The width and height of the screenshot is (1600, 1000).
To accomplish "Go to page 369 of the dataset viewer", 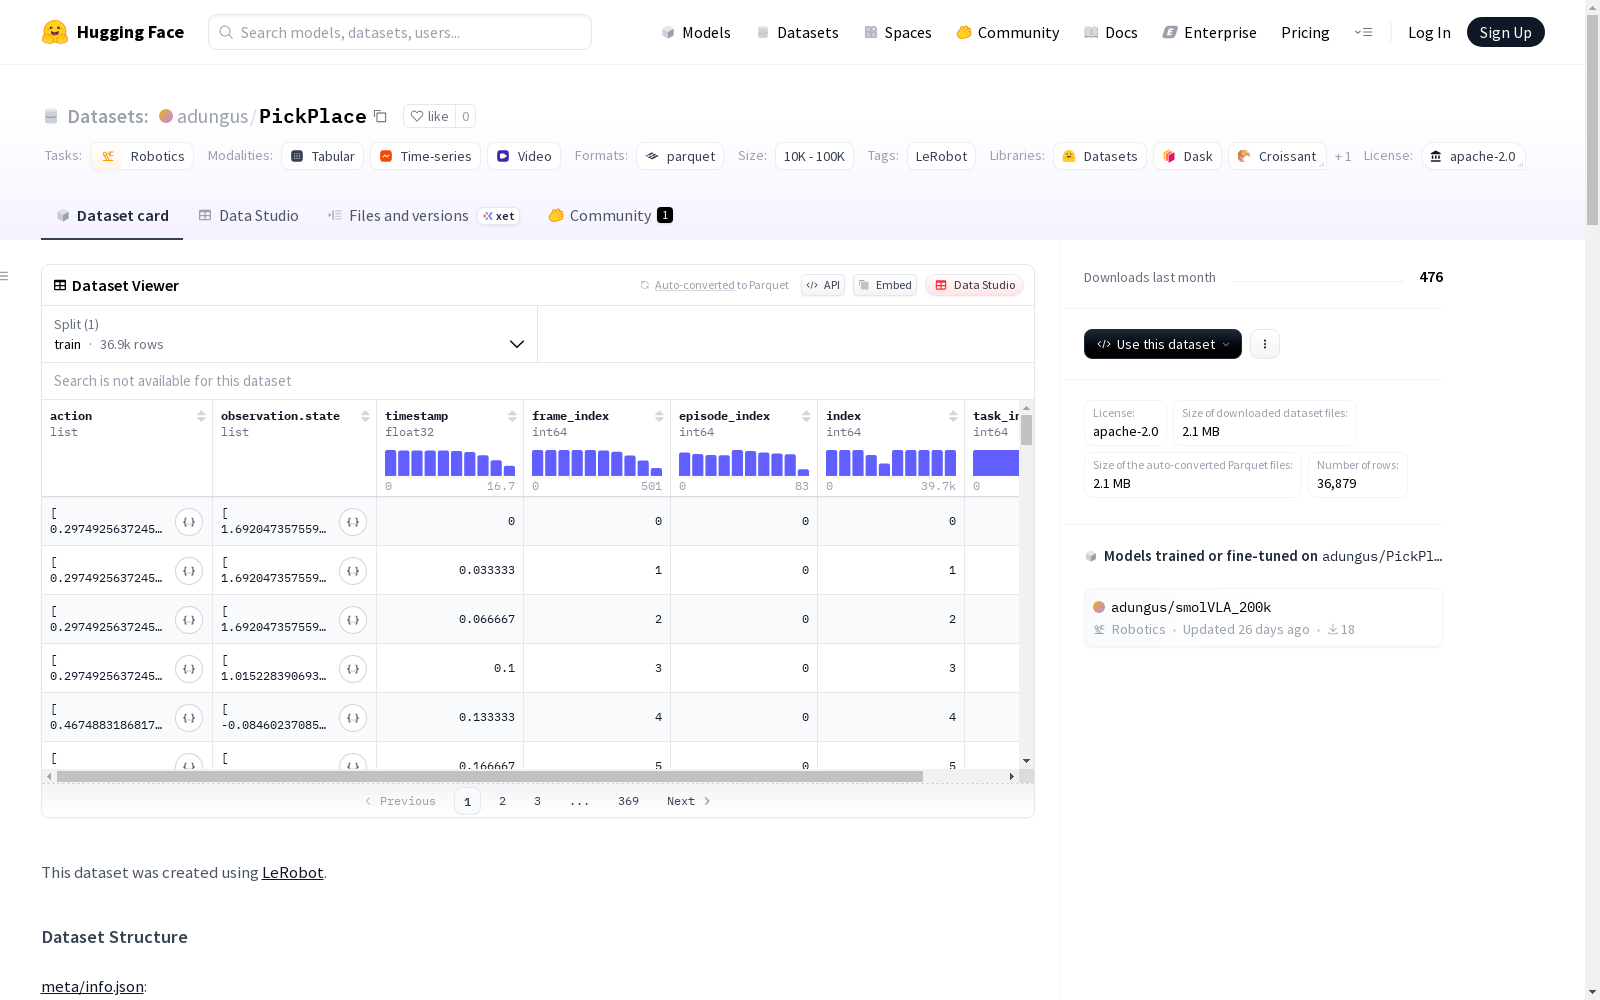I will pyautogui.click(x=628, y=801).
